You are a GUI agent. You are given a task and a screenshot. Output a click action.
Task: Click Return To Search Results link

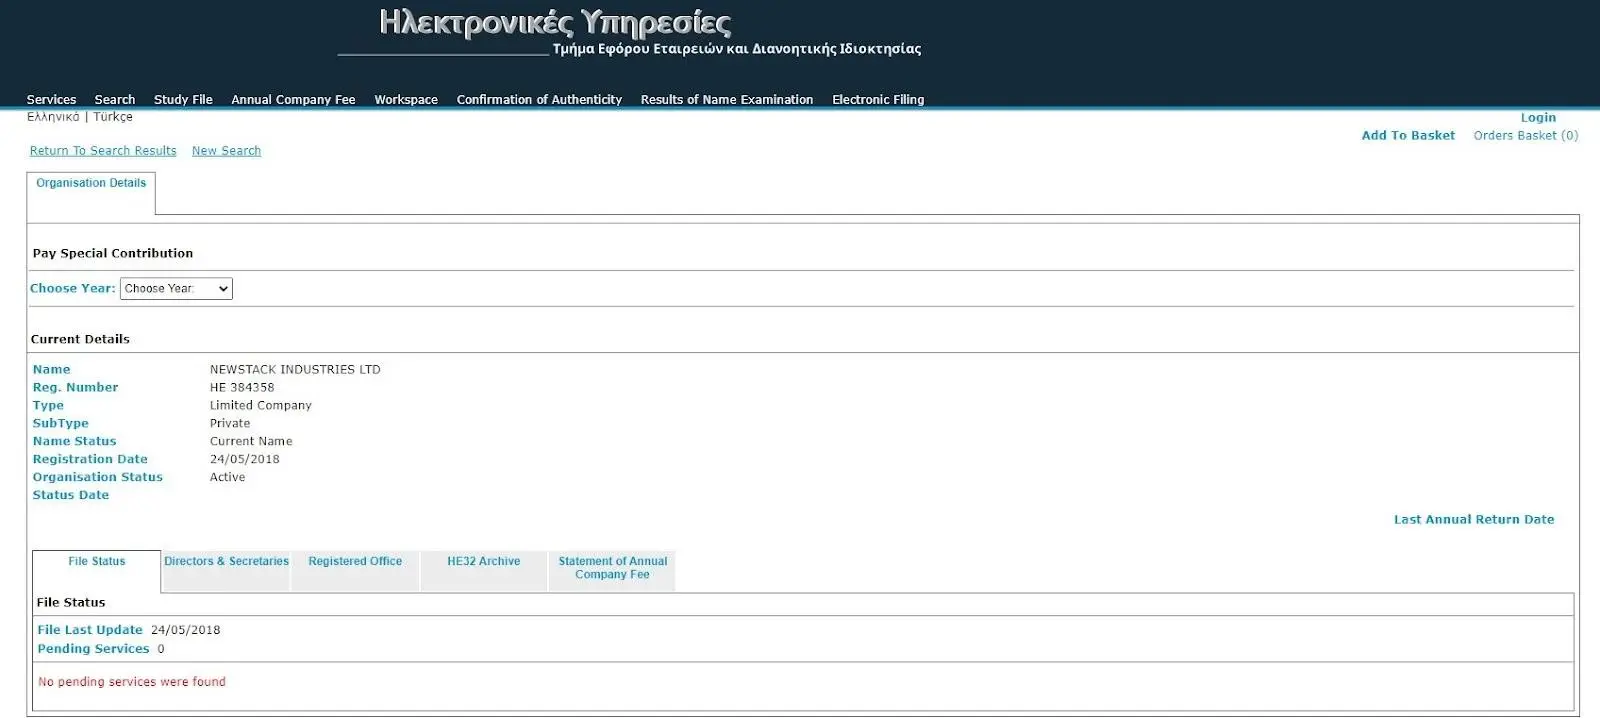click(103, 151)
